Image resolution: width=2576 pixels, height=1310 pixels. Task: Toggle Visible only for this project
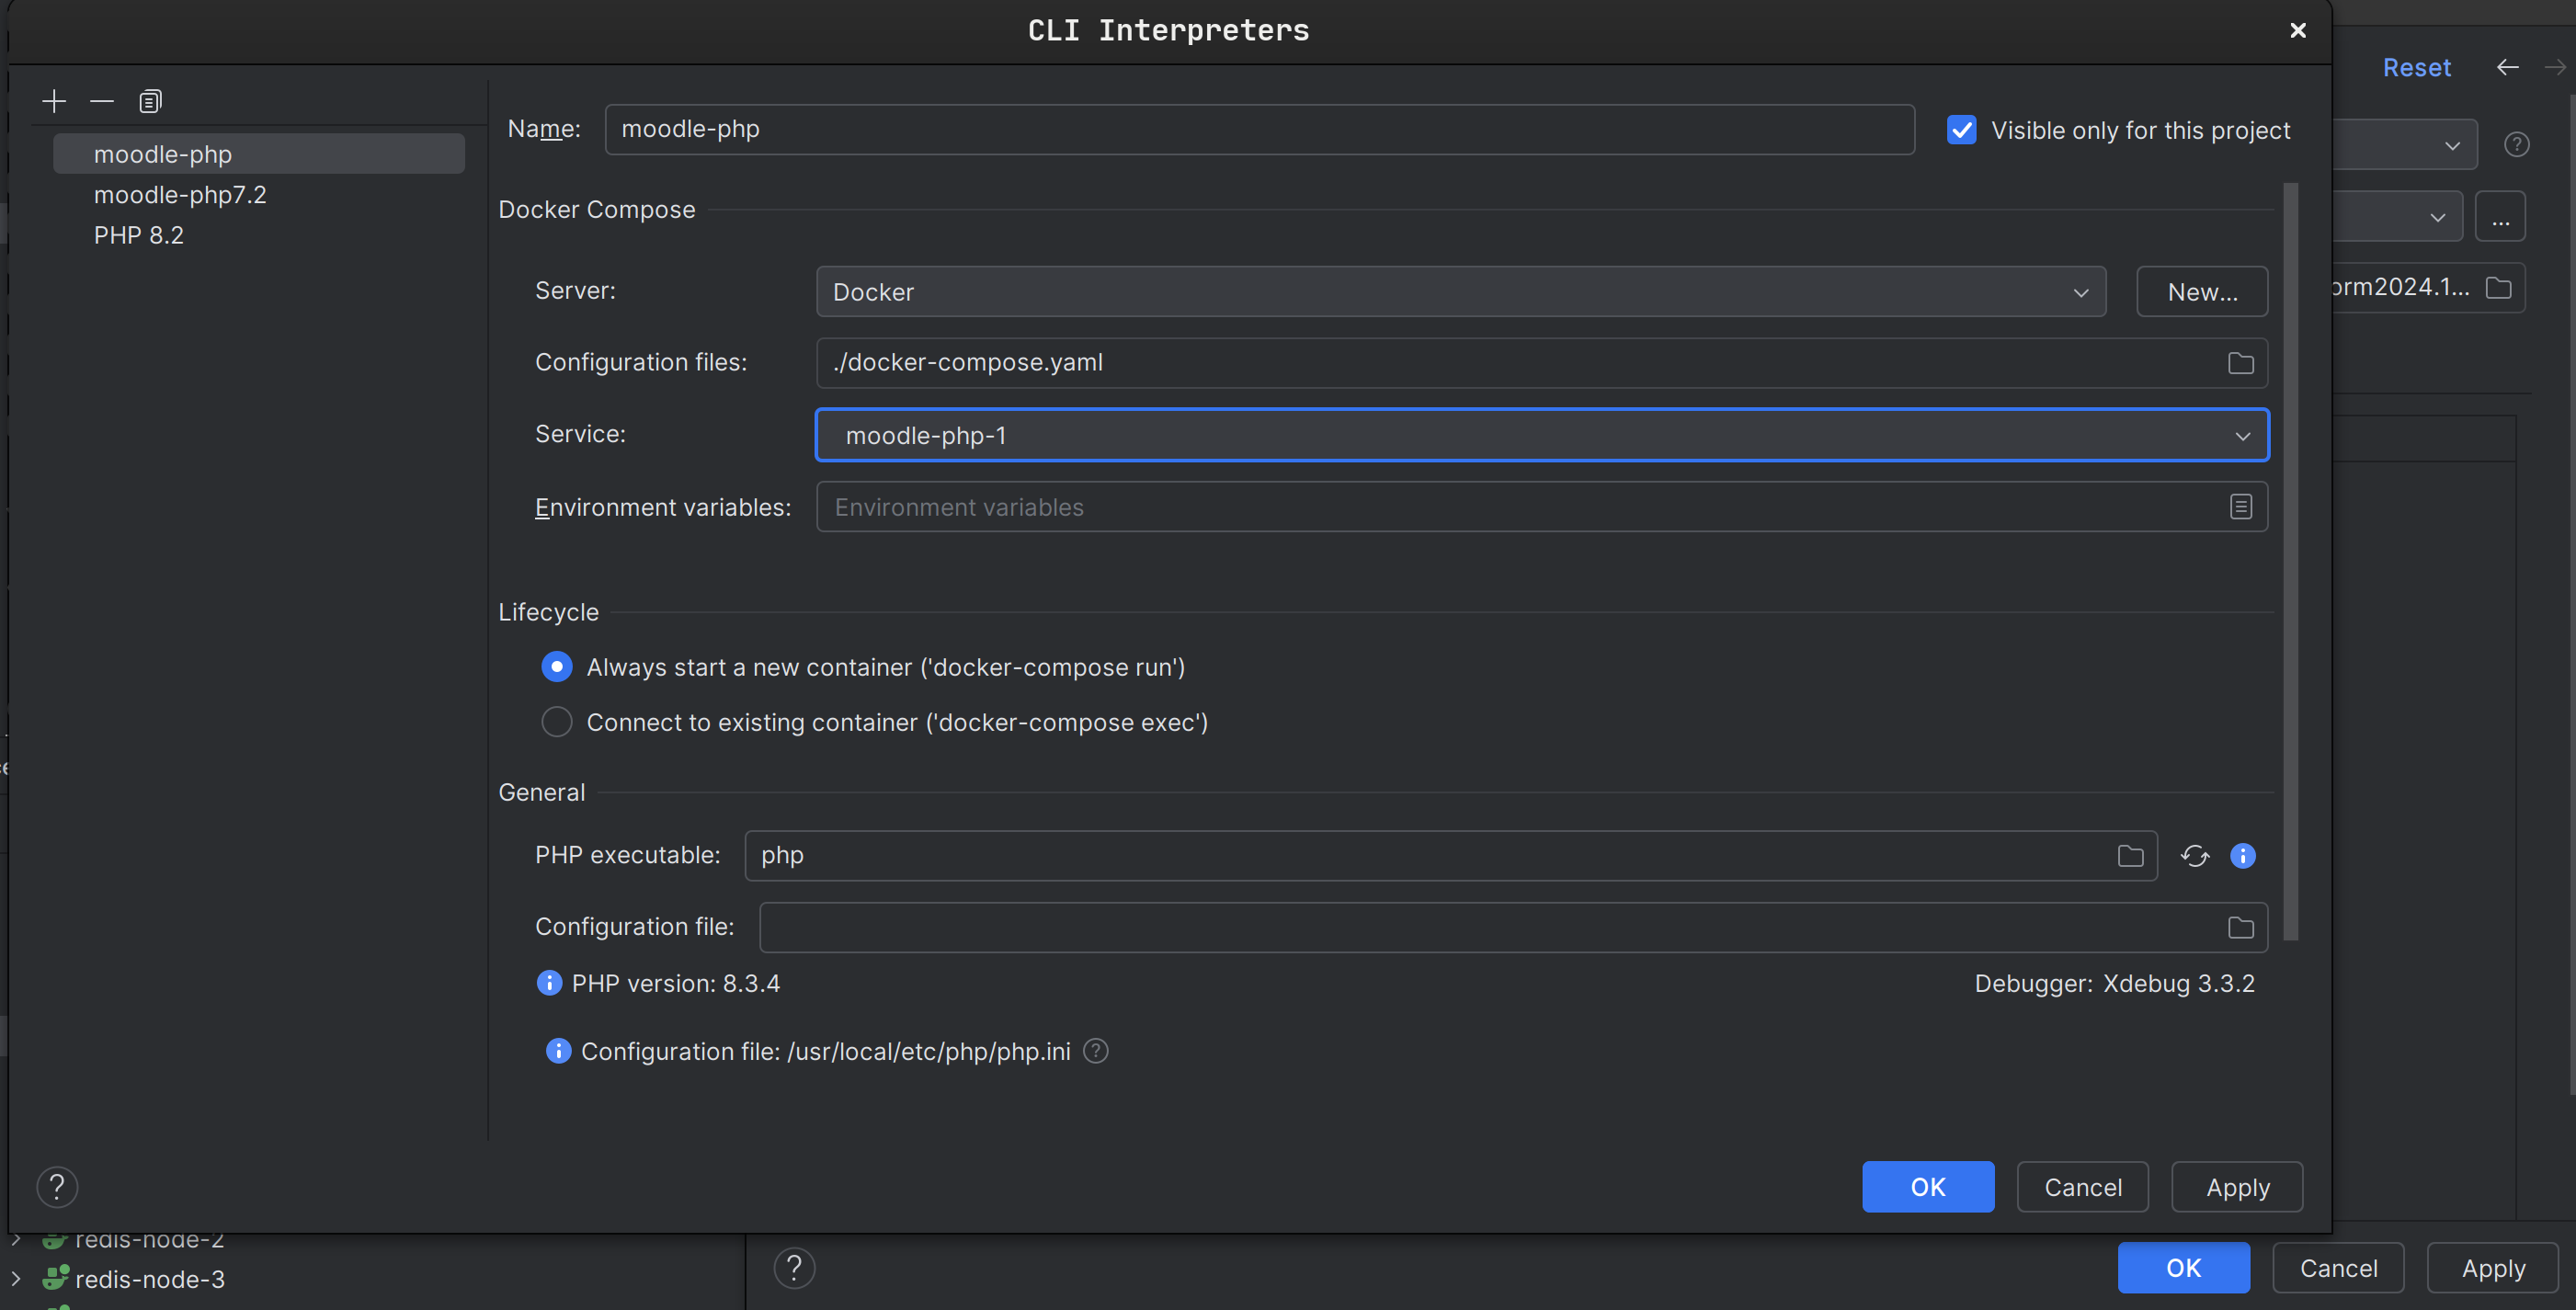tap(1961, 130)
